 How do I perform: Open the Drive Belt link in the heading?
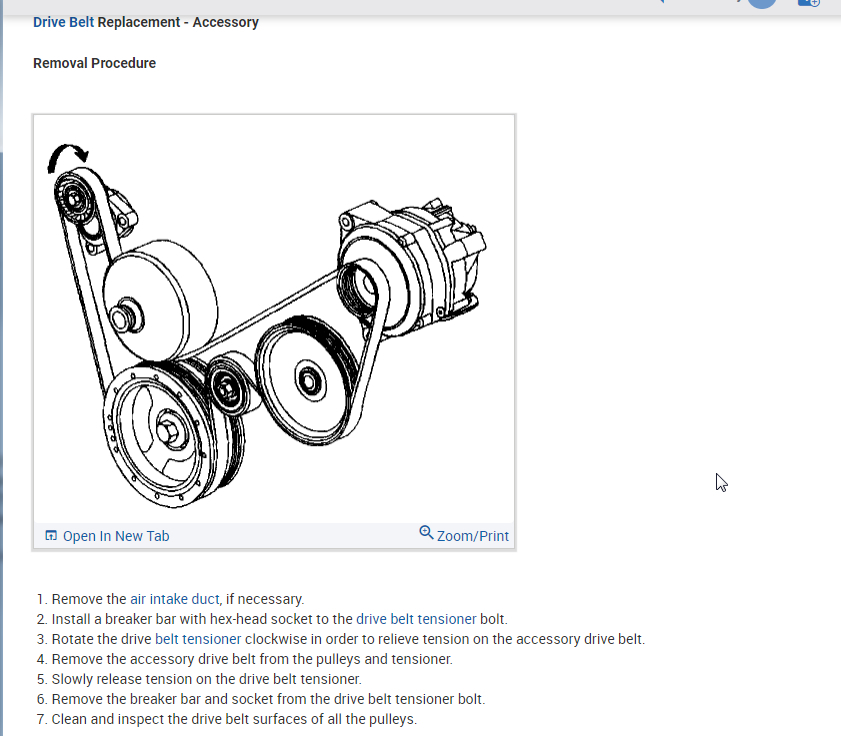[x=63, y=22]
